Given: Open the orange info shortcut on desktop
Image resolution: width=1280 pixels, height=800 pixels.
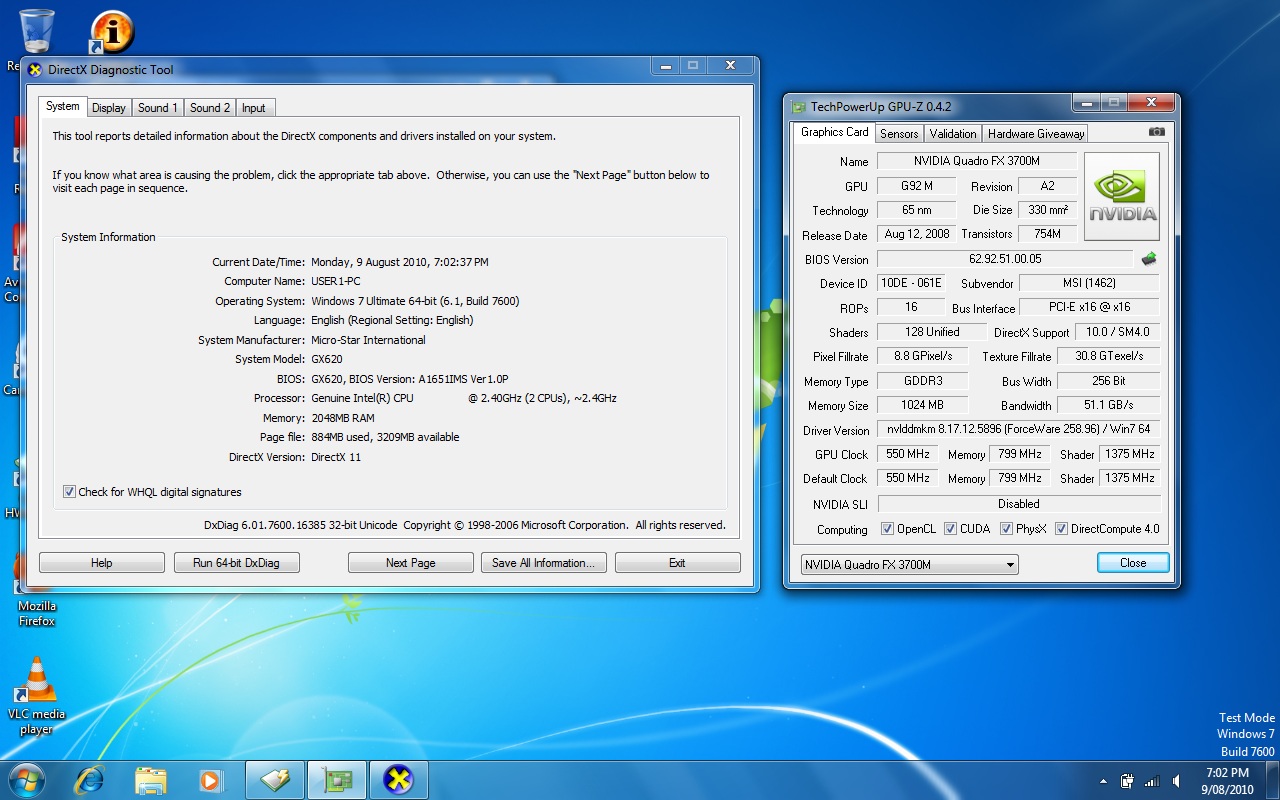Looking at the screenshot, I should (111, 32).
